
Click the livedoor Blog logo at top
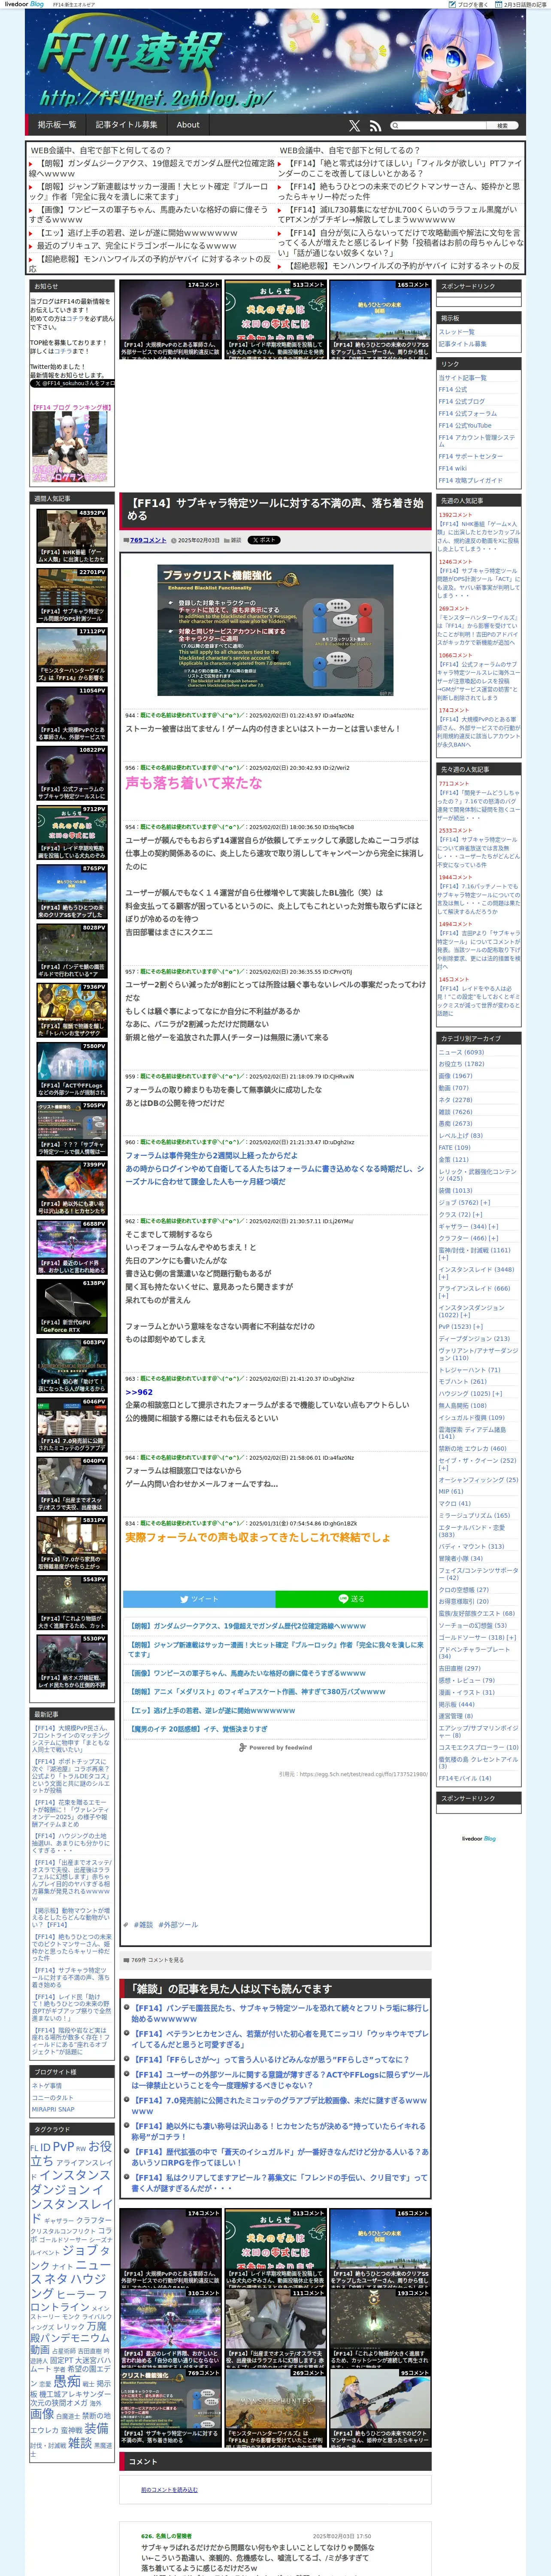click(x=24, y=4)
